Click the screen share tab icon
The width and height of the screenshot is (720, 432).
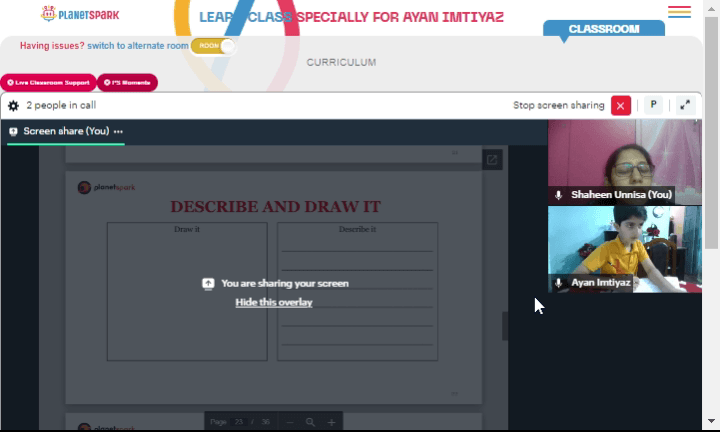(13, 131)
